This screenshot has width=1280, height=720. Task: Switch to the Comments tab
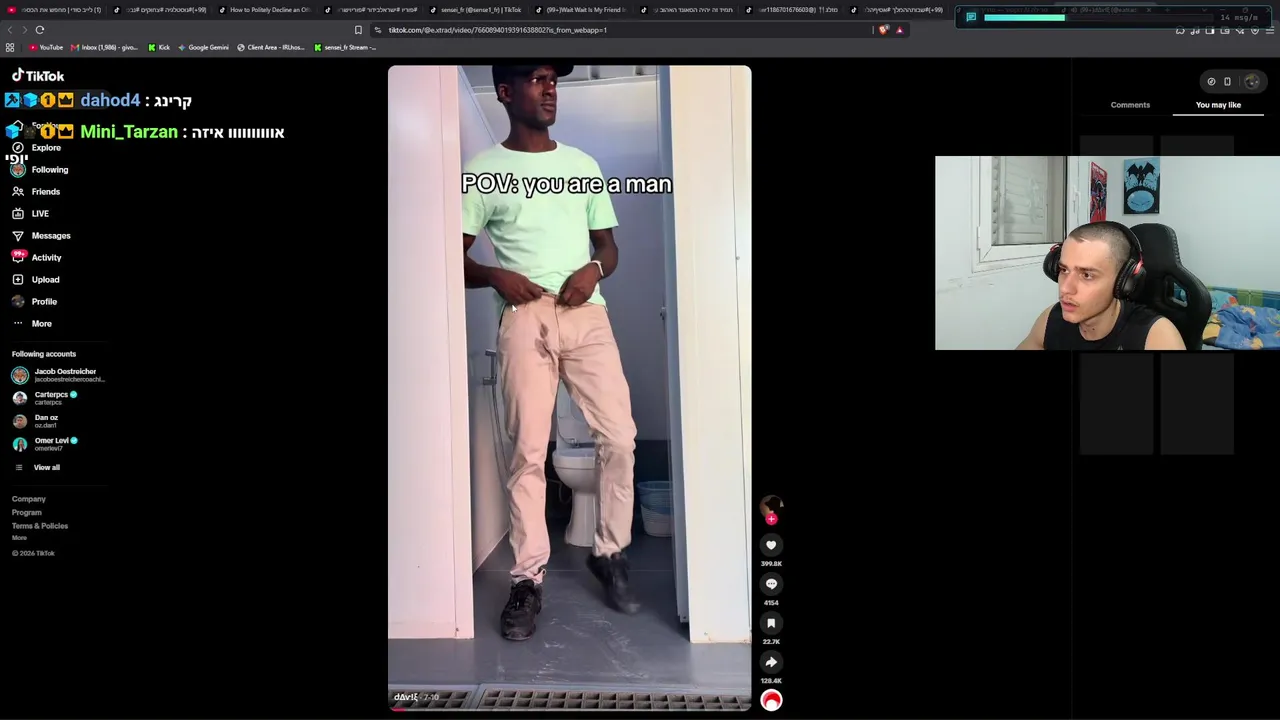[1130, 105]
